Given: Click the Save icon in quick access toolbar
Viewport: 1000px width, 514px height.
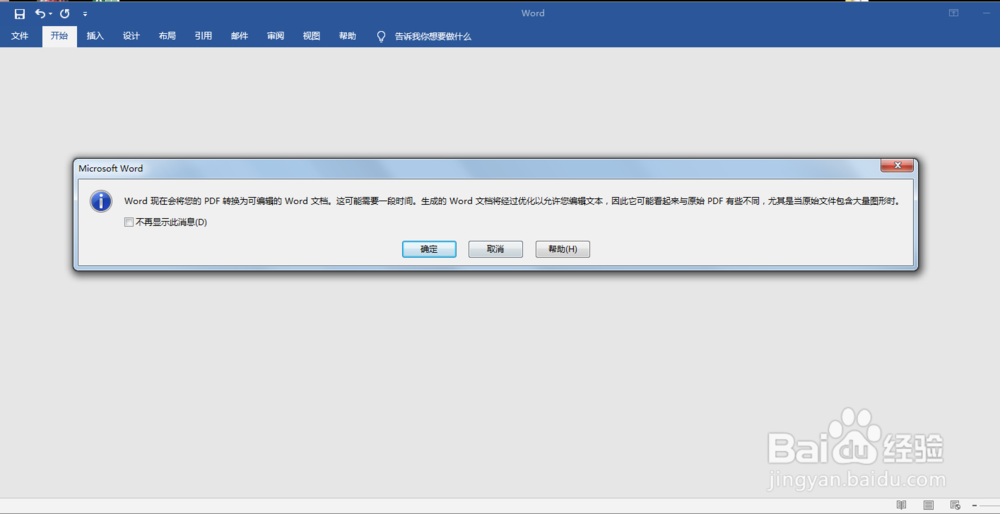Looking at the screenshot, I should pos(20,13).
